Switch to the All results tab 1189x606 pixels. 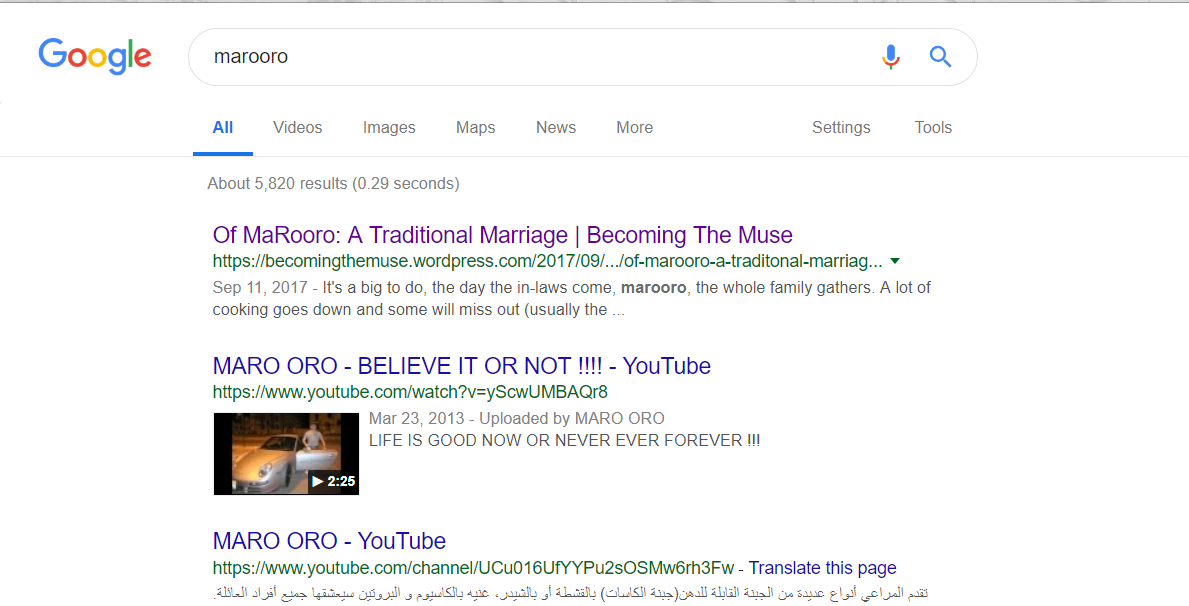coord(223,128)
